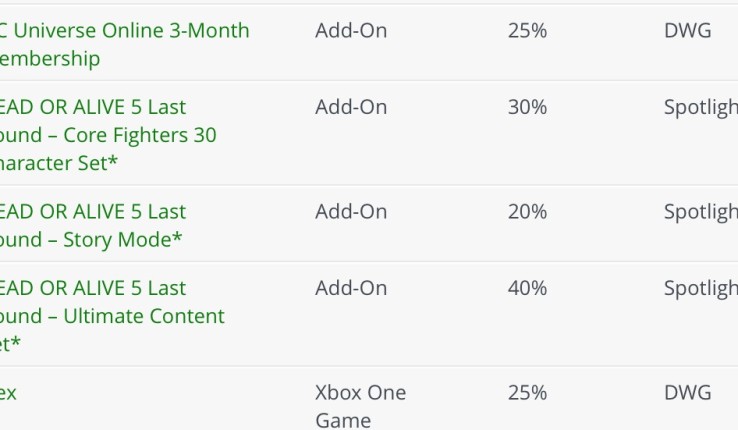This screenshot has height=430, width=738.
Task: Click the Spotlight cell in the Ultimate Content row
Action: (700, 288)
